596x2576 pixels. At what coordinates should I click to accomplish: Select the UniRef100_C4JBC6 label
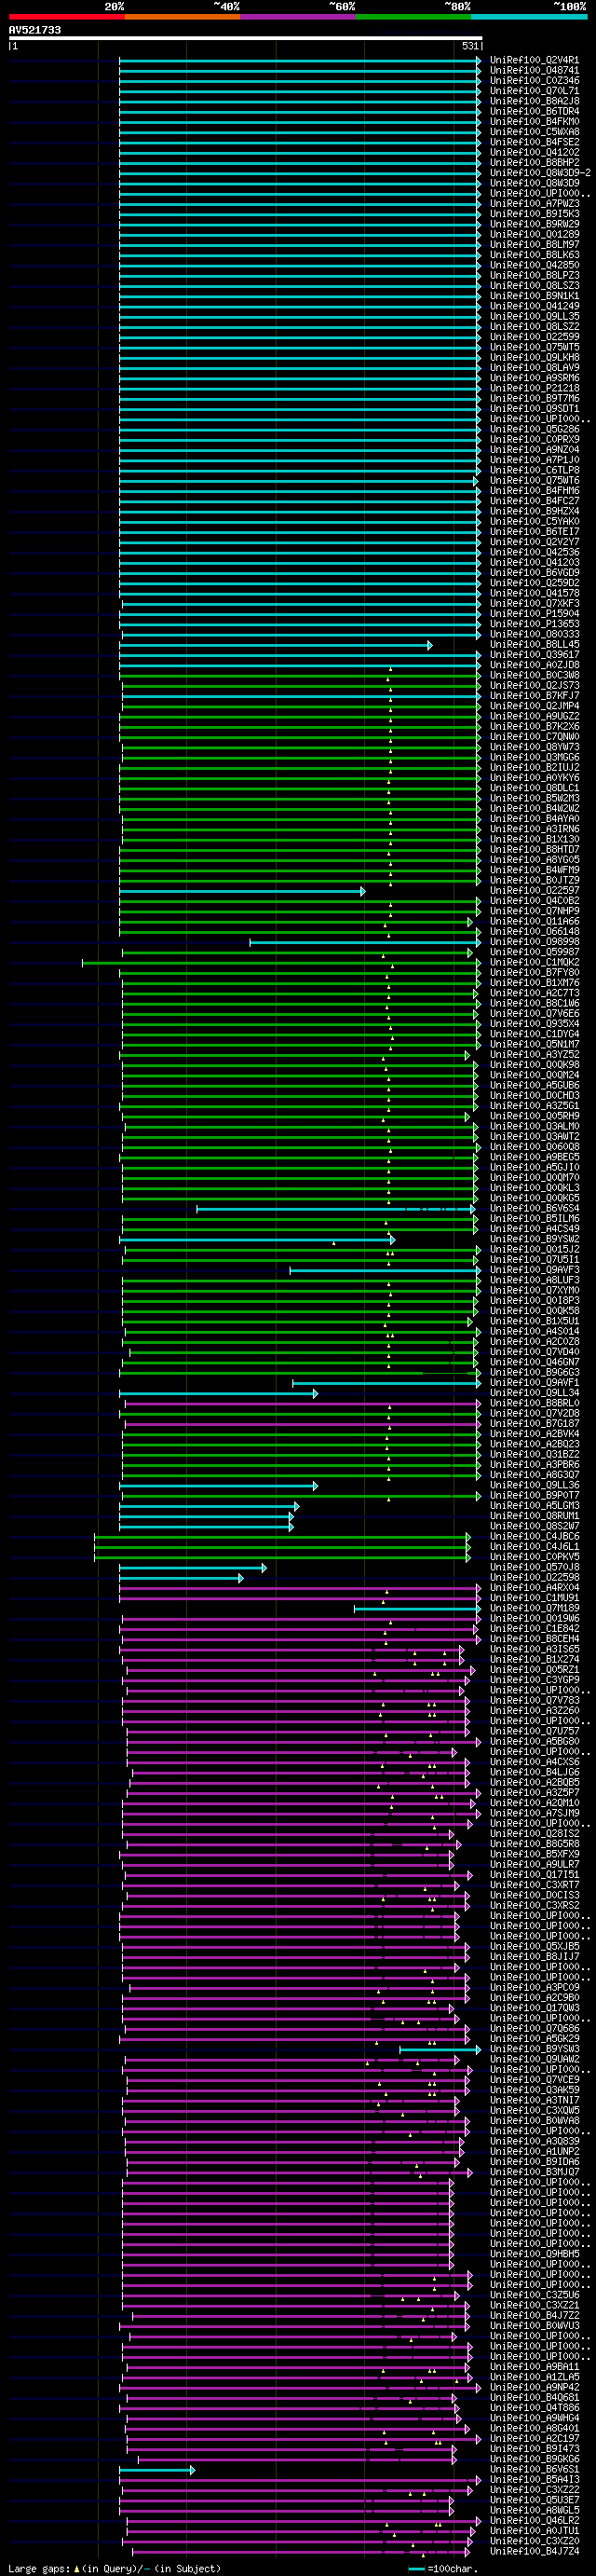tap(534, 1536)
